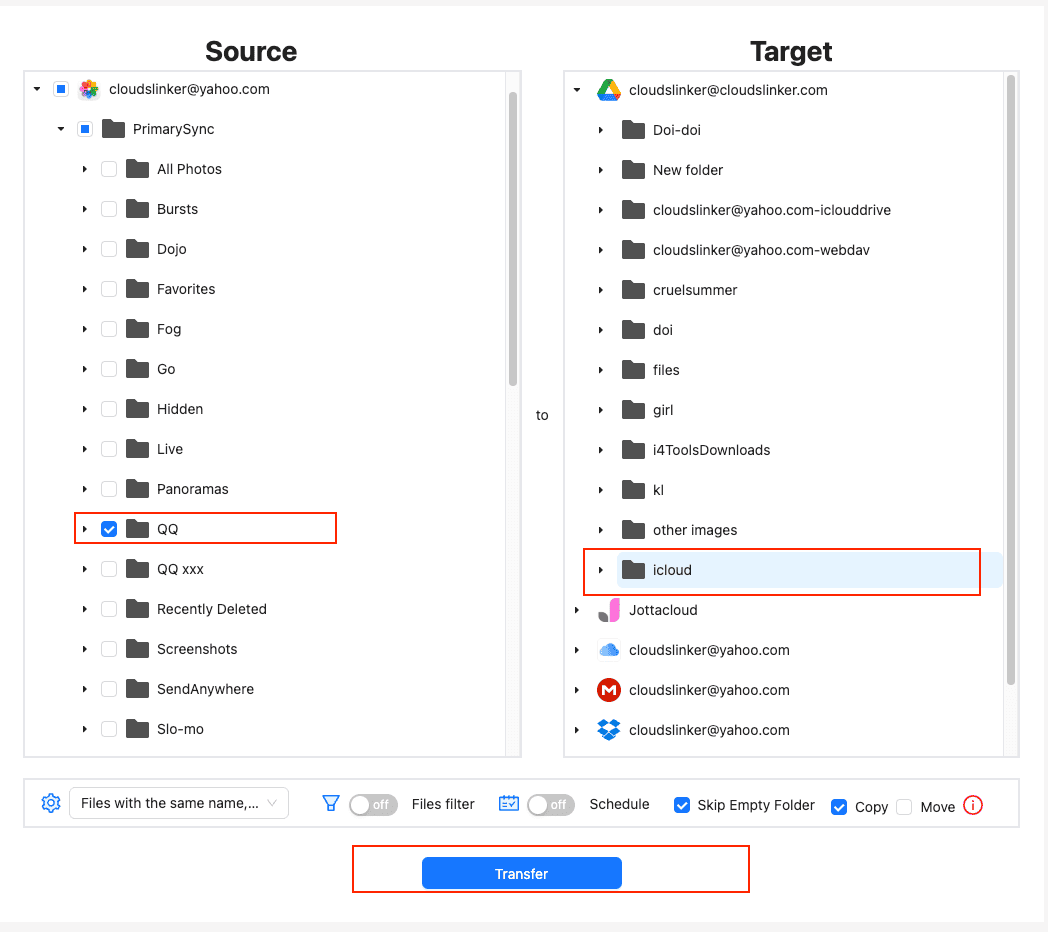Viewport: 1048px width, 932px height.
Task: Click the Files filter funnel icon
Action: (331, 803)
